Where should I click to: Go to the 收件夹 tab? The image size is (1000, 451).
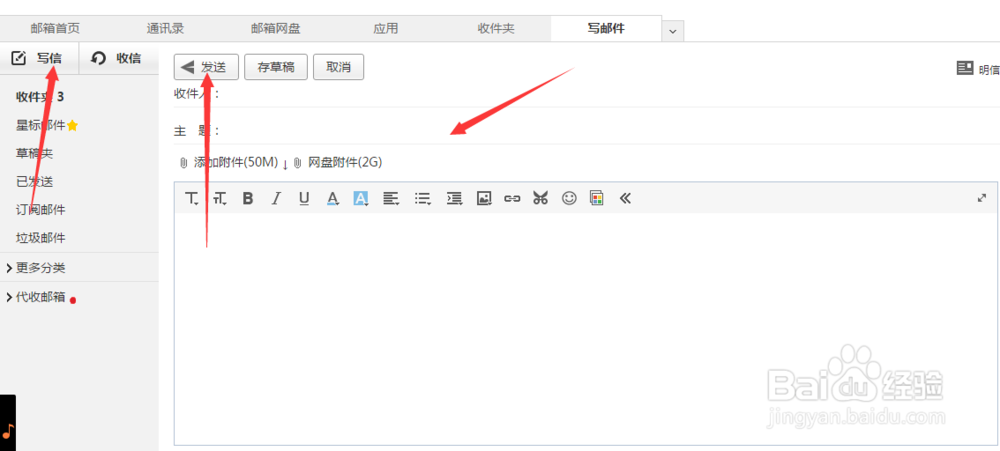click(496, 28)
